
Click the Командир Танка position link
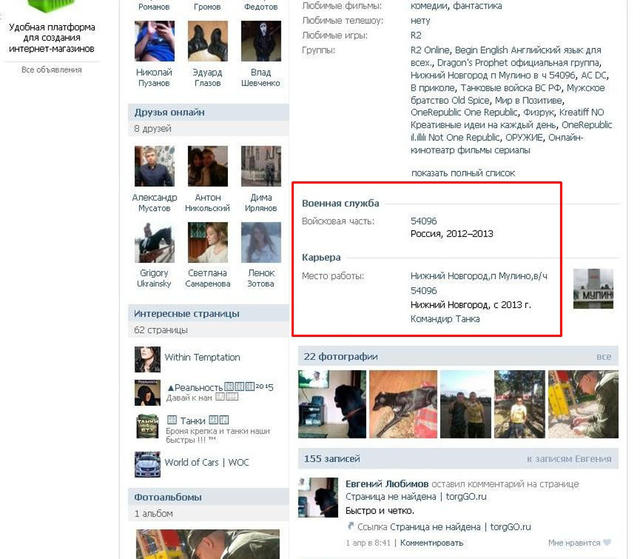point(445,319)
